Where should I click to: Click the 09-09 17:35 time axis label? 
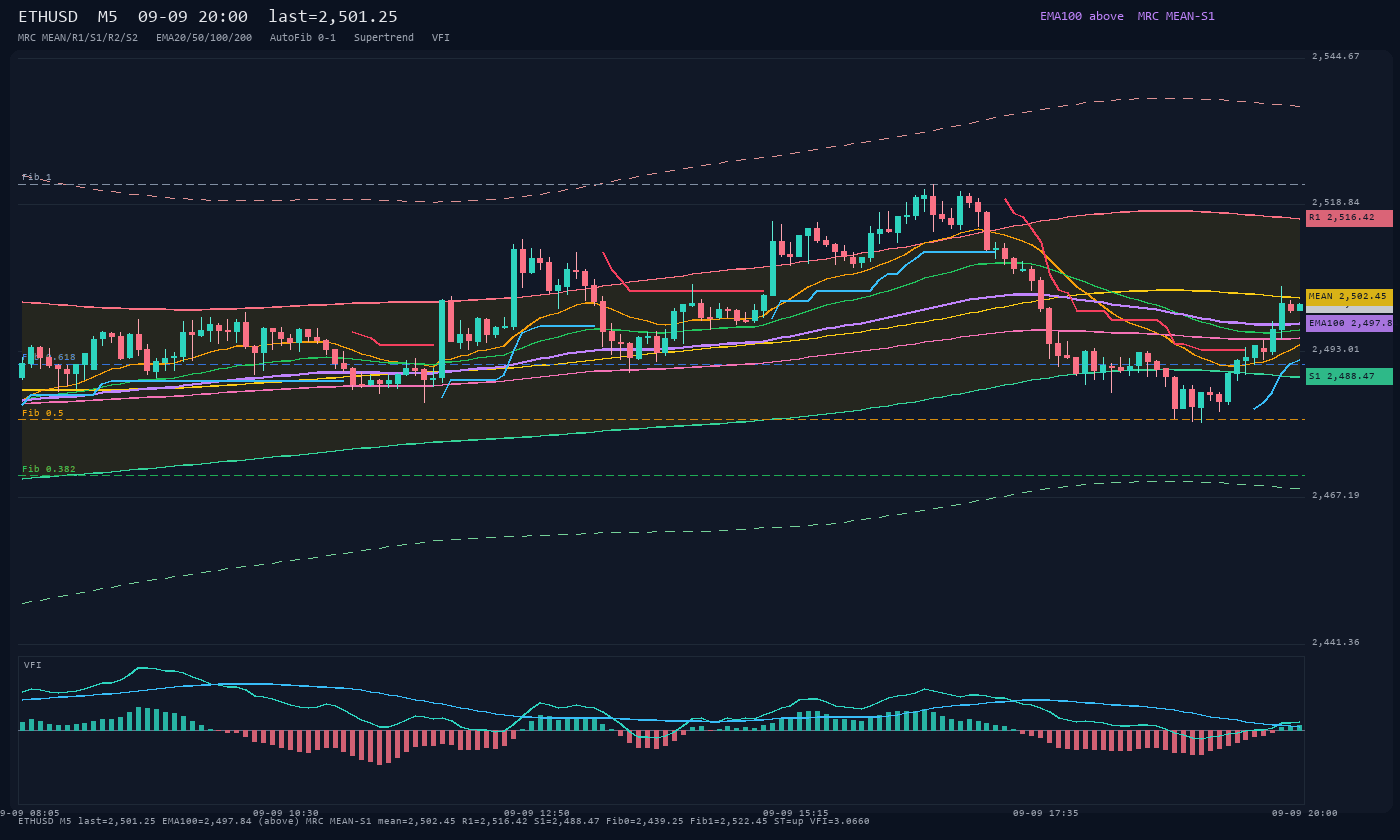pyautogui.click(x=1046, y=813)
